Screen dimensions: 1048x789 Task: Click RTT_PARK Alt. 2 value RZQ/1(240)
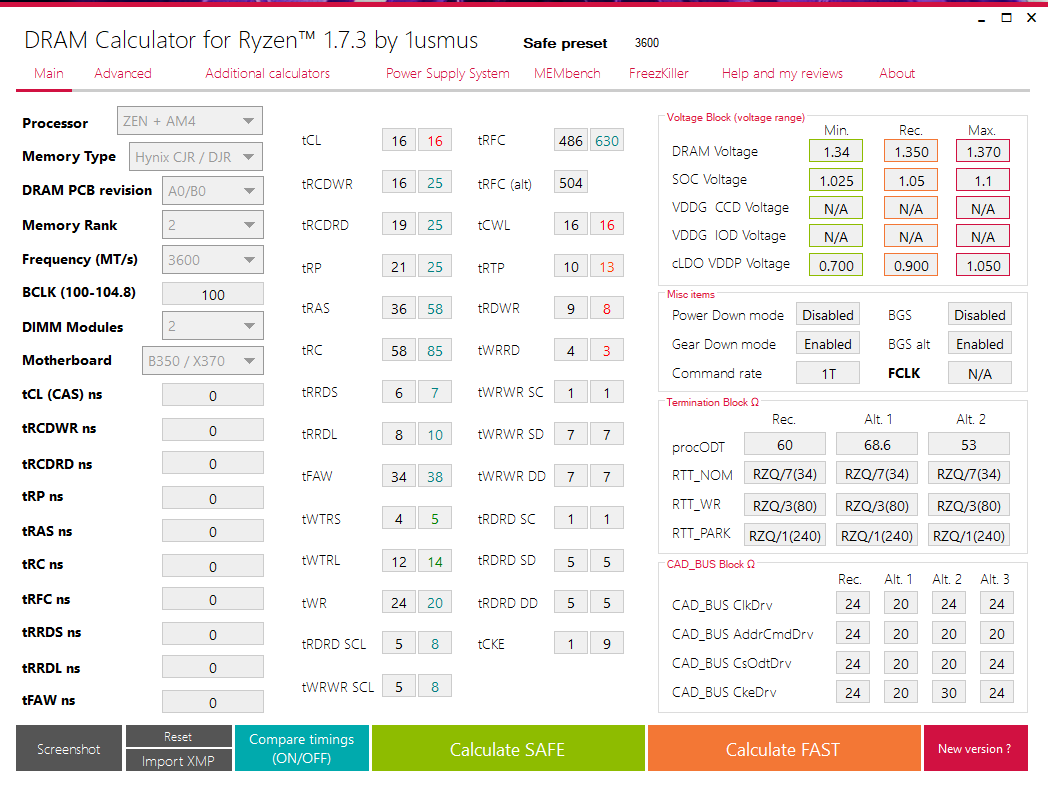tap(968, 535)
